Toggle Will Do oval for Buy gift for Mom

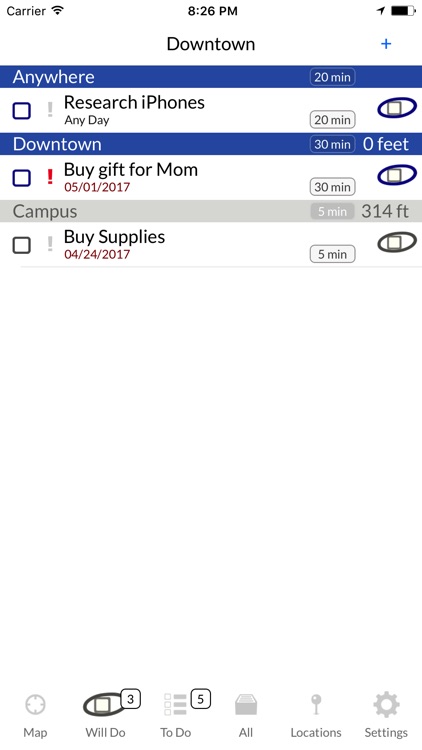(397, 175)
